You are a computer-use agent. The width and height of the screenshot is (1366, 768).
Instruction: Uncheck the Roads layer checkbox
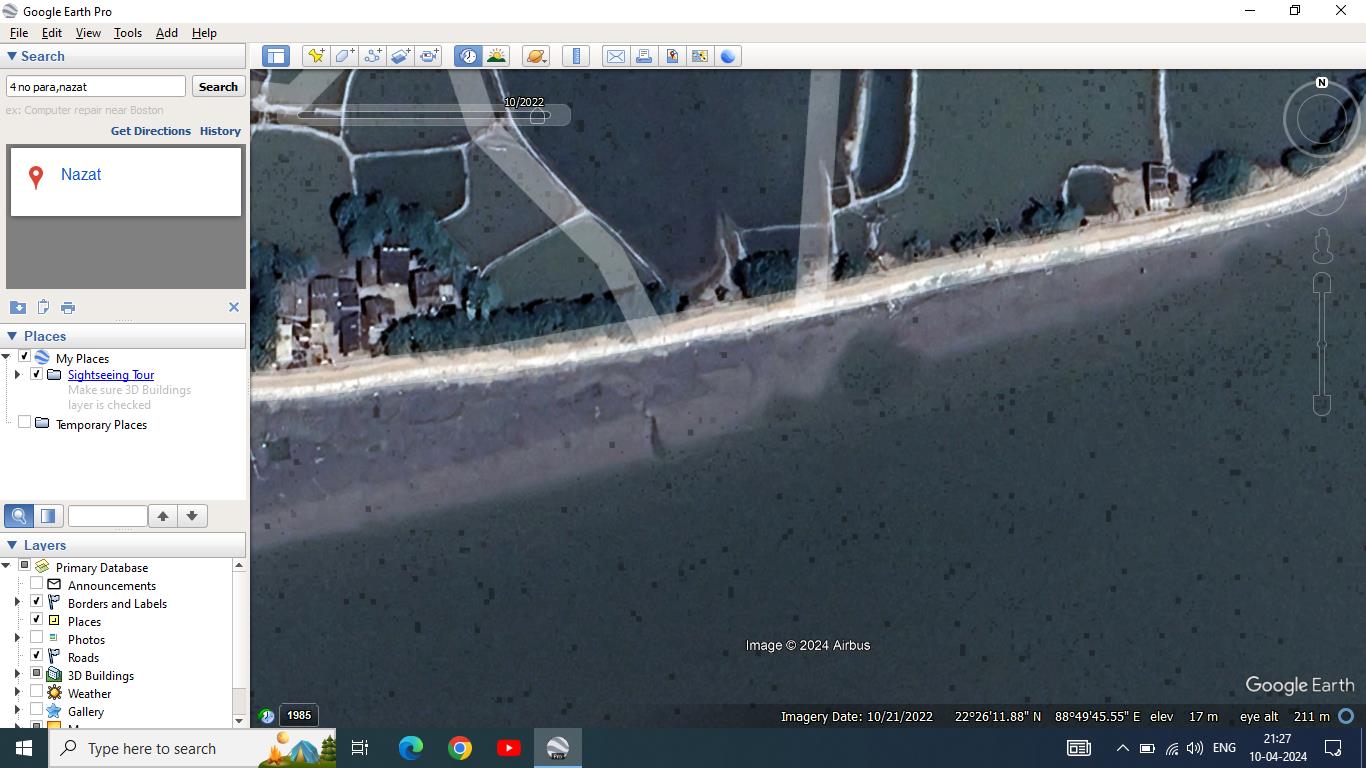[37, 657]
